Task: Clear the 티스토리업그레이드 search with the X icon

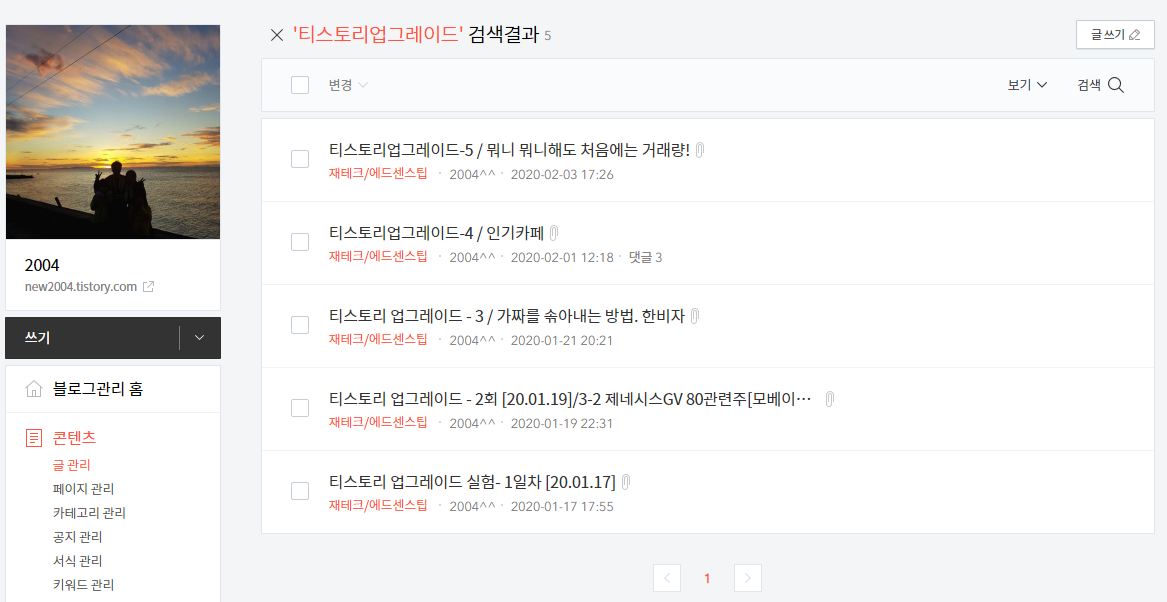Action: (x=277, y=35)
